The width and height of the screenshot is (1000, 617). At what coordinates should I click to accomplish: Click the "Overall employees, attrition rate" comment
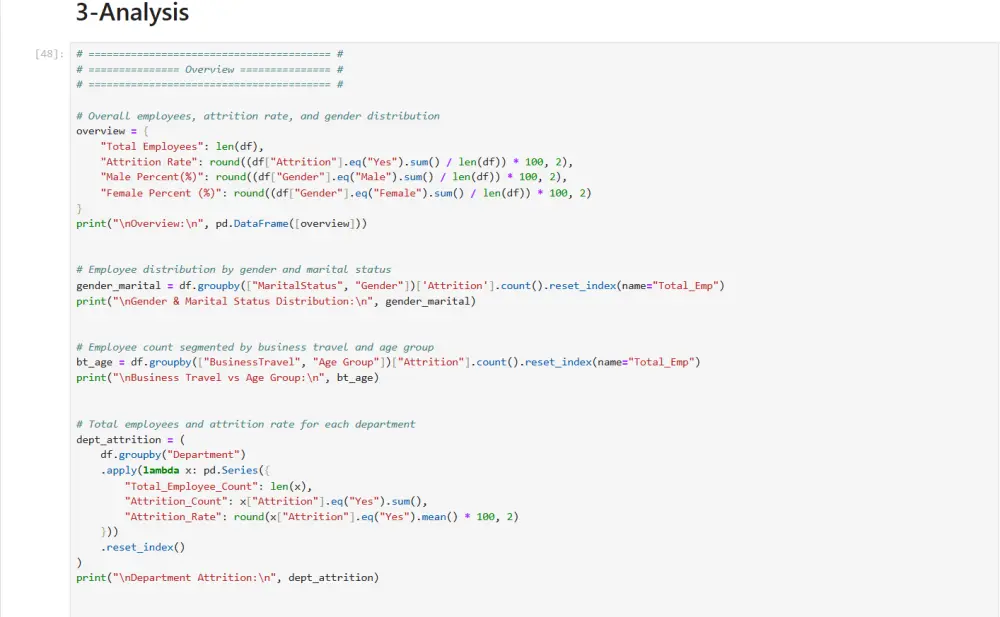(x=258, y=116)
